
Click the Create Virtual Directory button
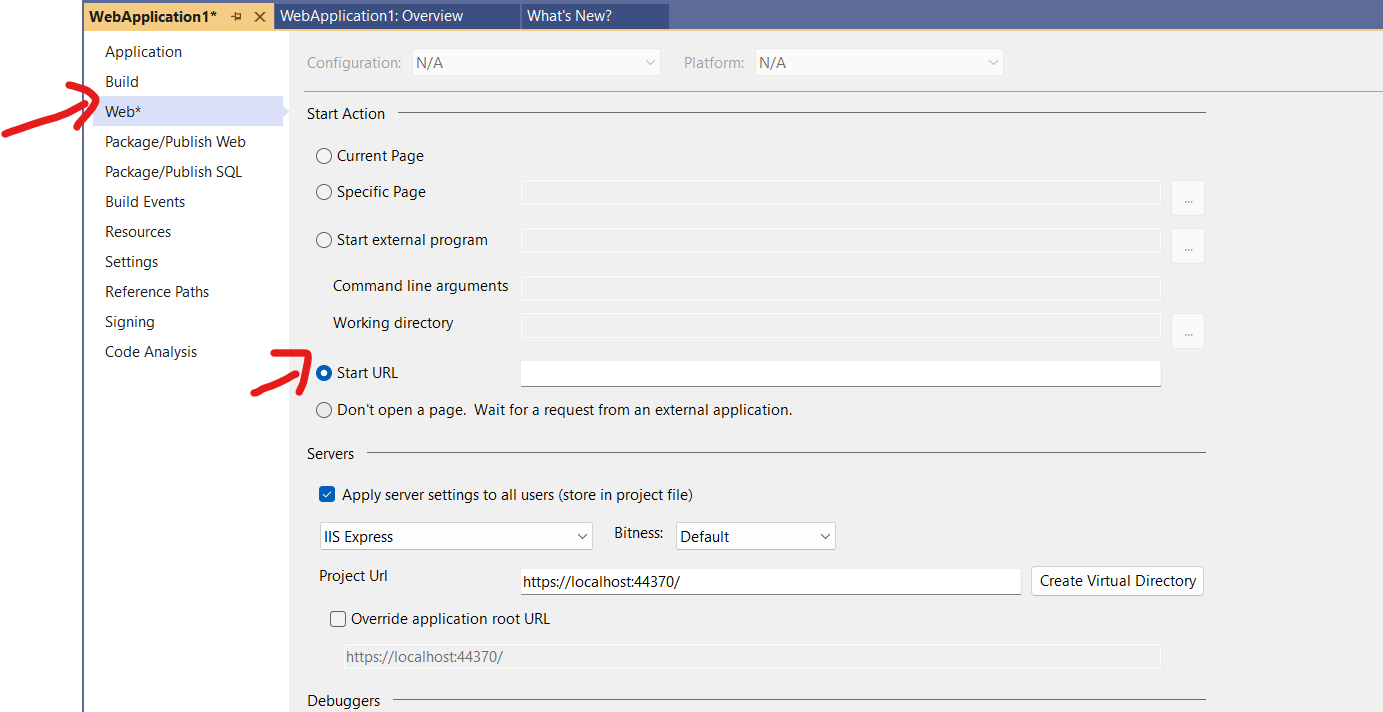point(1117,581)
